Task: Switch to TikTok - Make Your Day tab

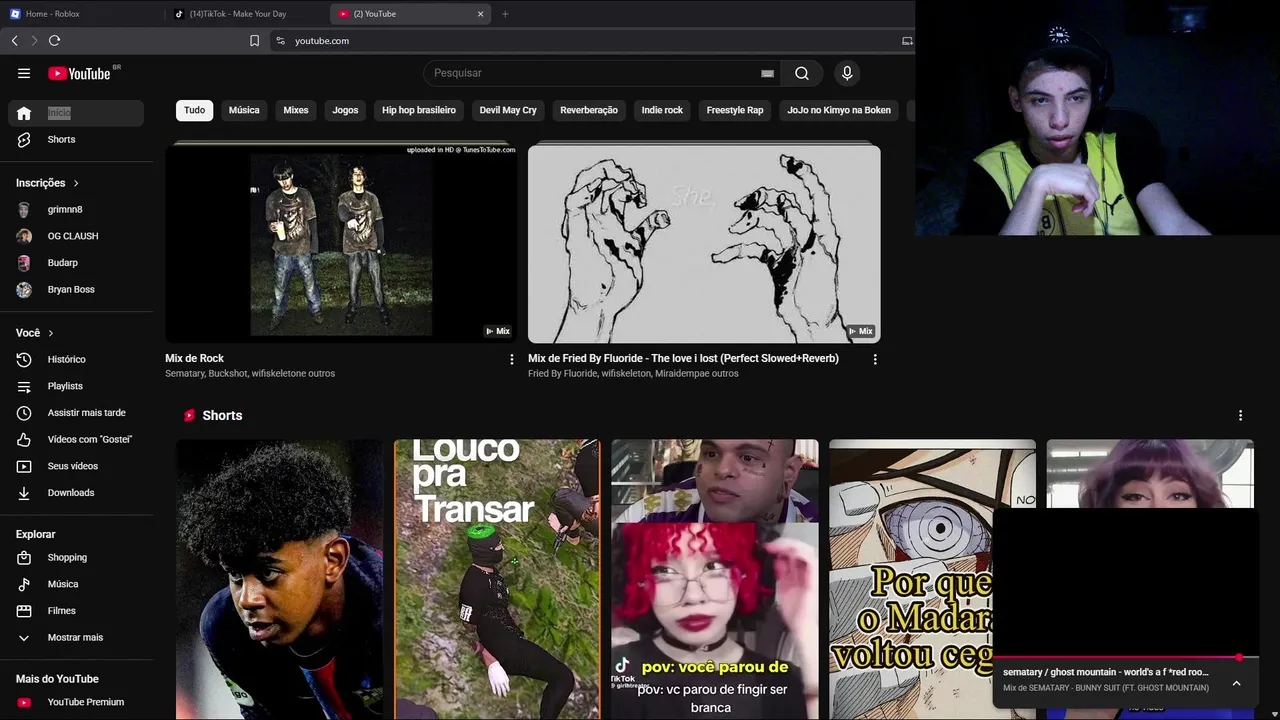Action: click(245, 14)
